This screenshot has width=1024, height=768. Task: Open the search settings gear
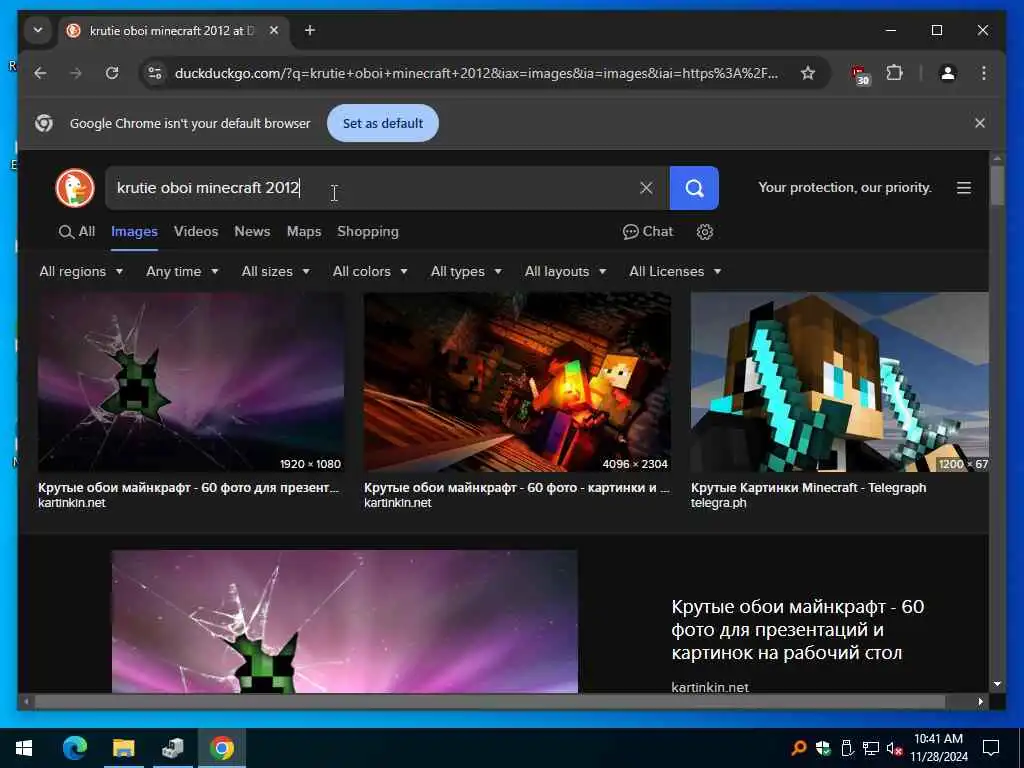704,232
